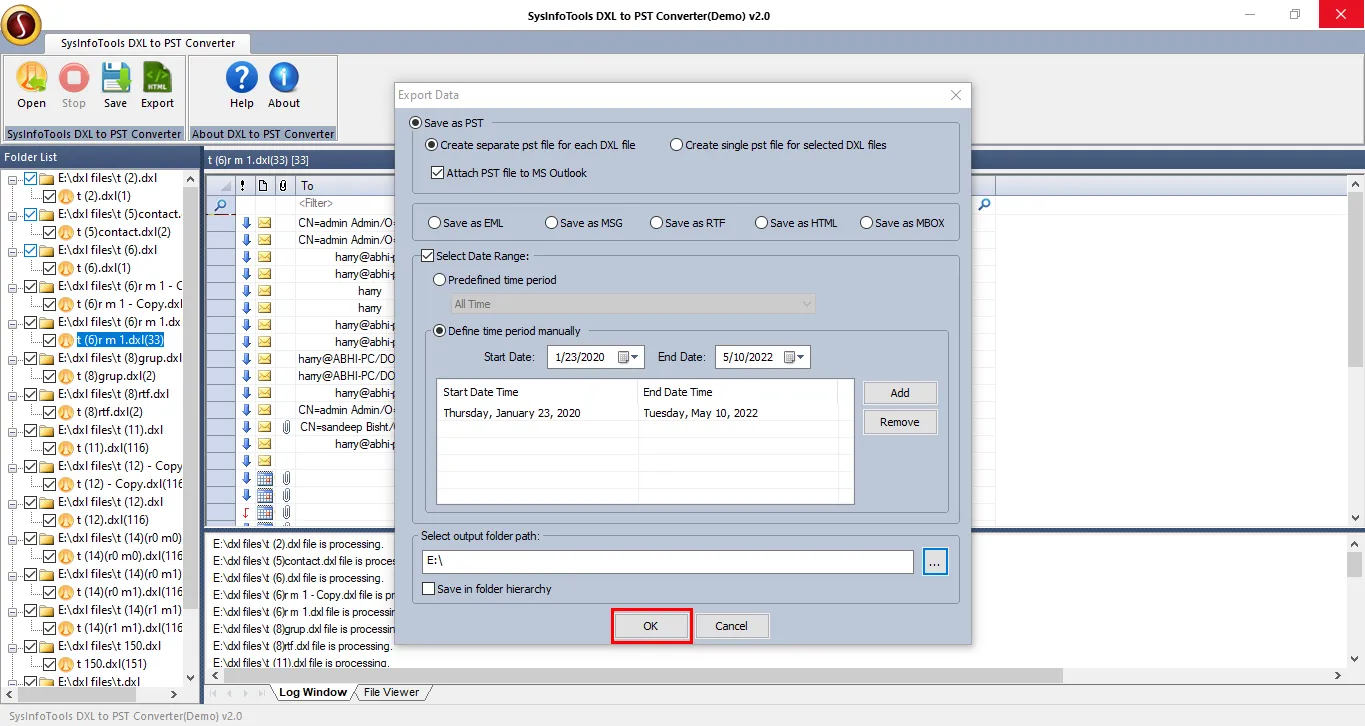Click the file icon beside t (8)grup.dxl(2)
Viewport: 1365px width, 726px height.
click(x=66, y=376)
